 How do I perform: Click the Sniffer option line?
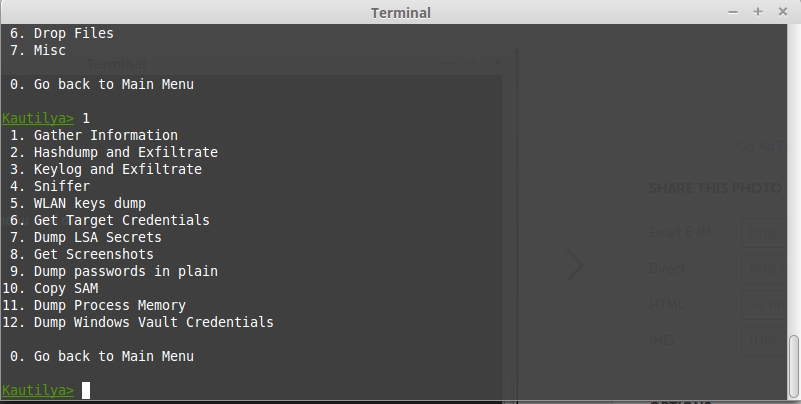50,186
